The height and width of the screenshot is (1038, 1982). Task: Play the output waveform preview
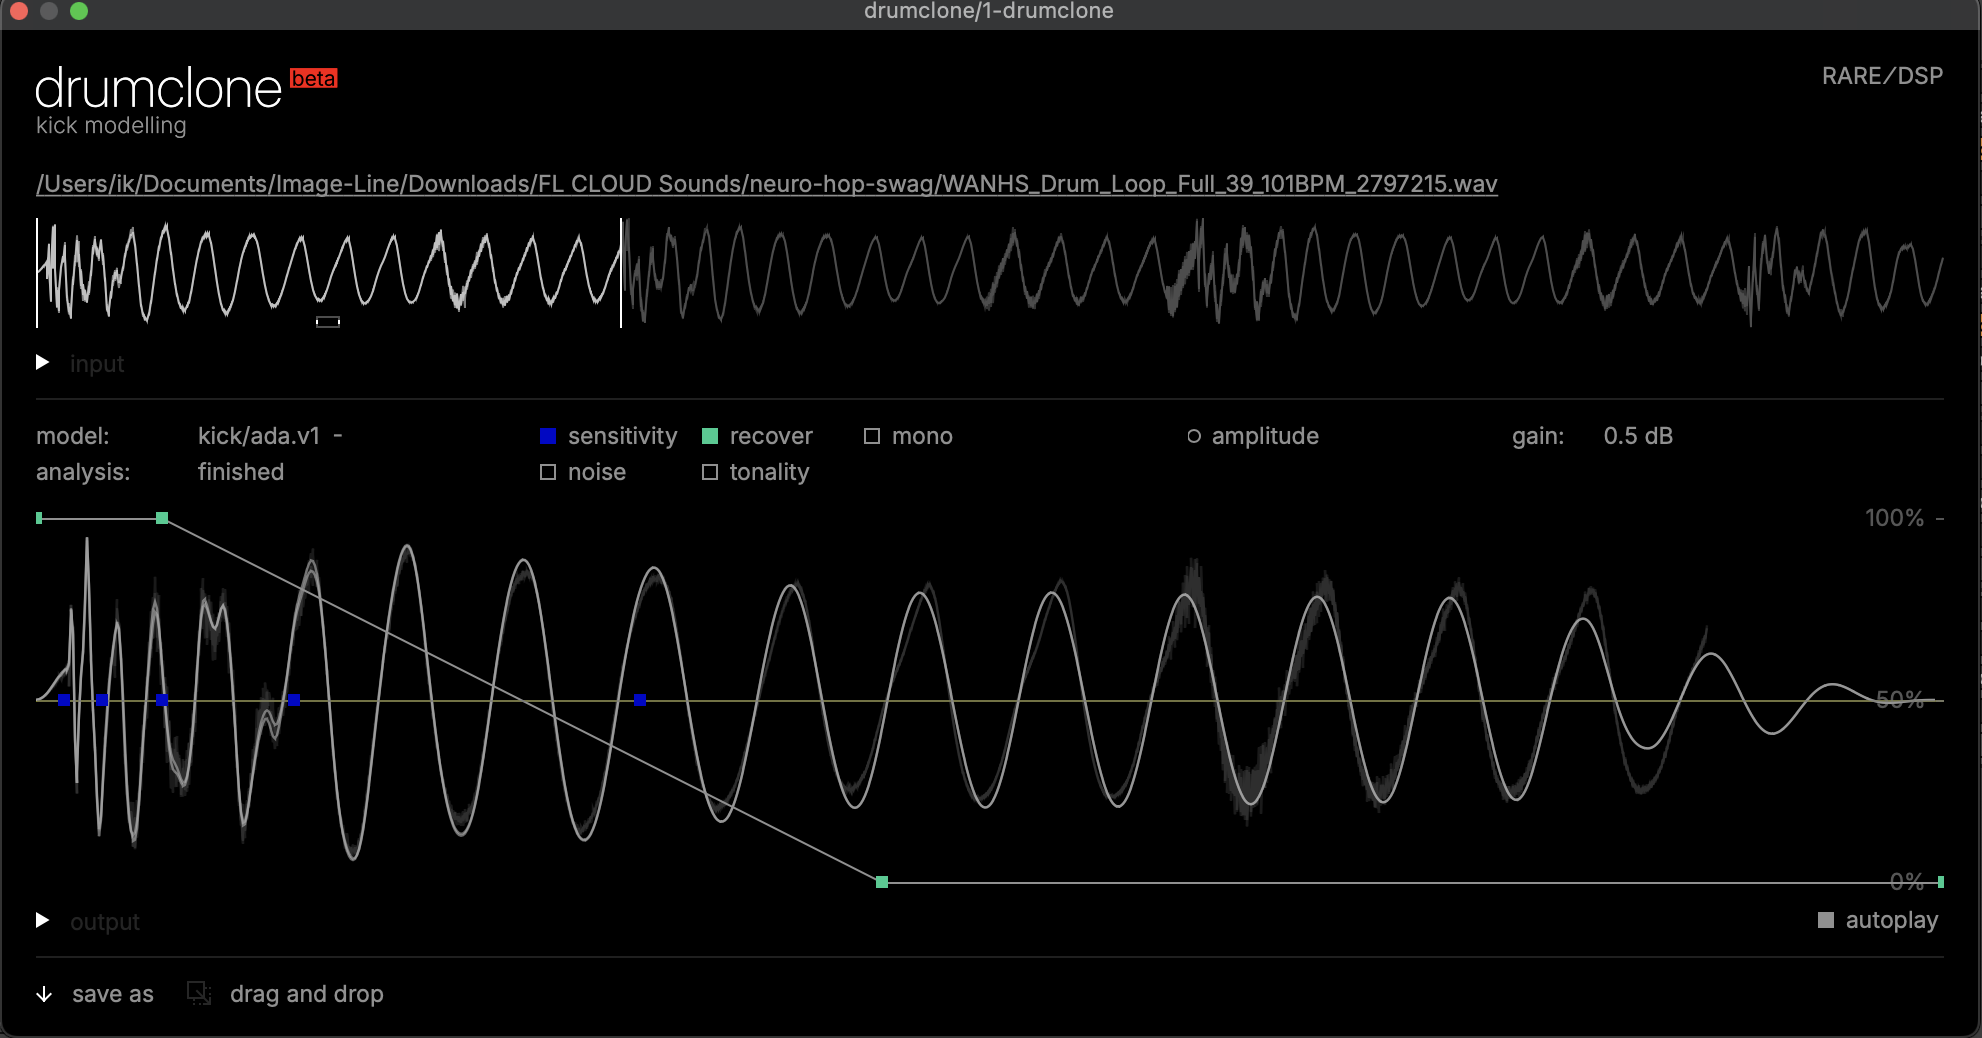pos(43,920)
